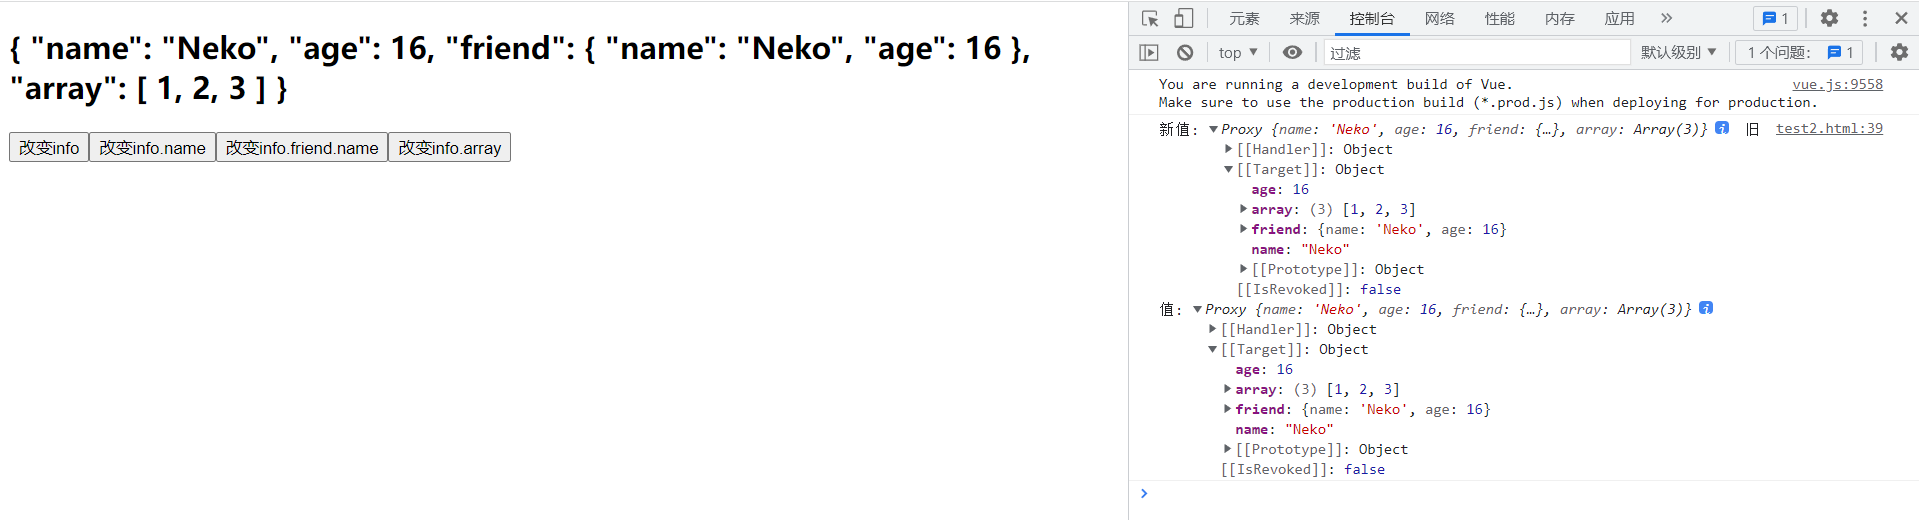Open the top JavaScript context dropdown
The image size is (1919, 520).
pos(1238,52)
